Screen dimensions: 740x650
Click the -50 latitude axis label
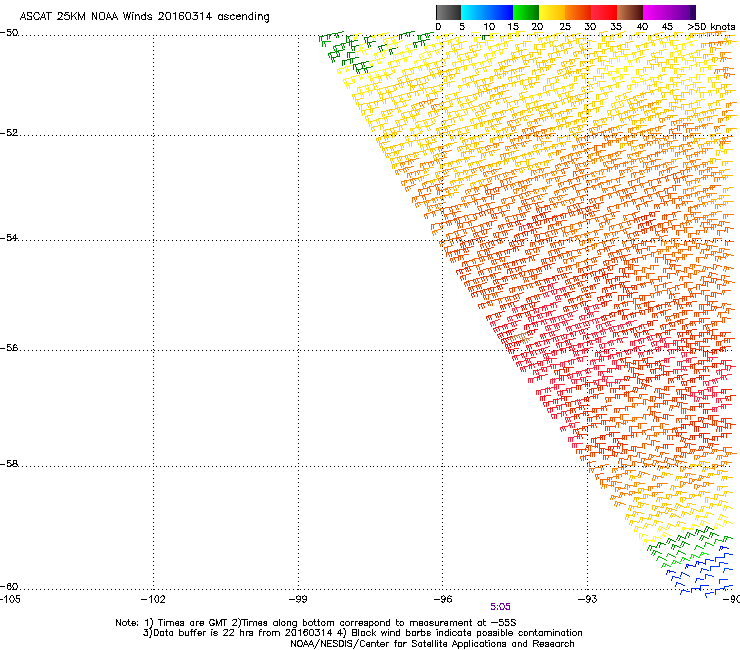coord(9,33)
